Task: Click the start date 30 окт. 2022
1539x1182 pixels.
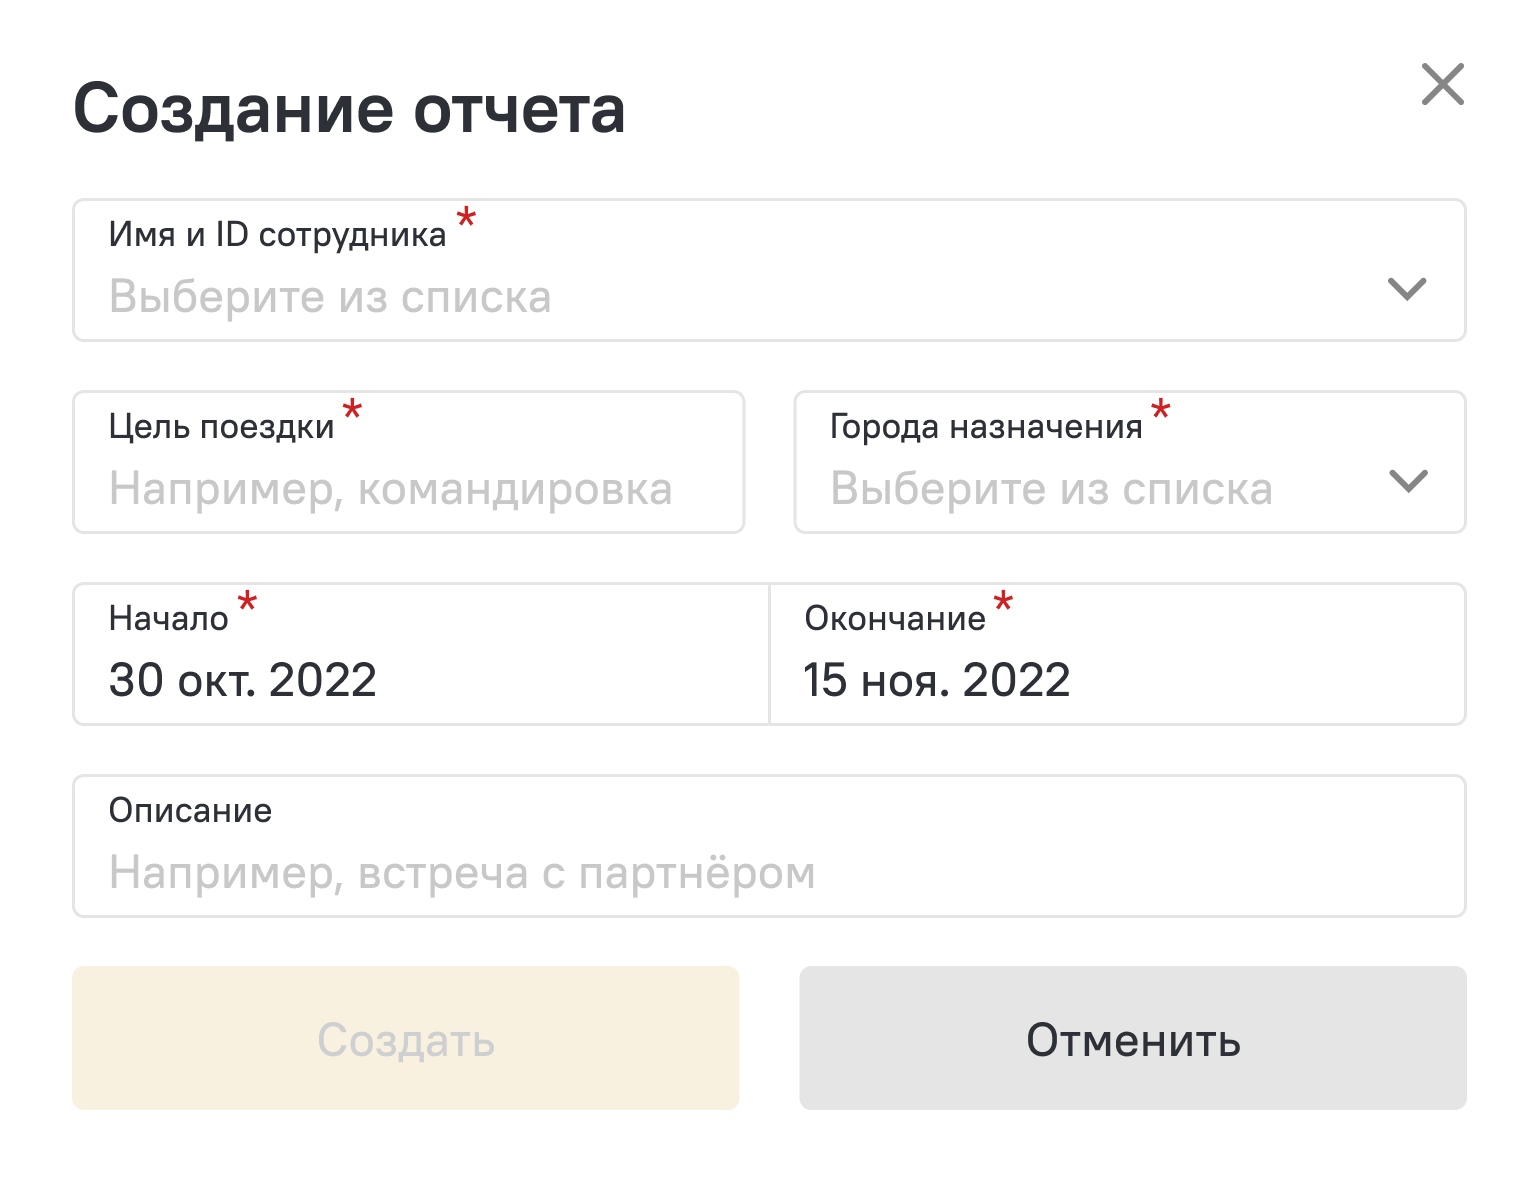Action: [243, 681]
